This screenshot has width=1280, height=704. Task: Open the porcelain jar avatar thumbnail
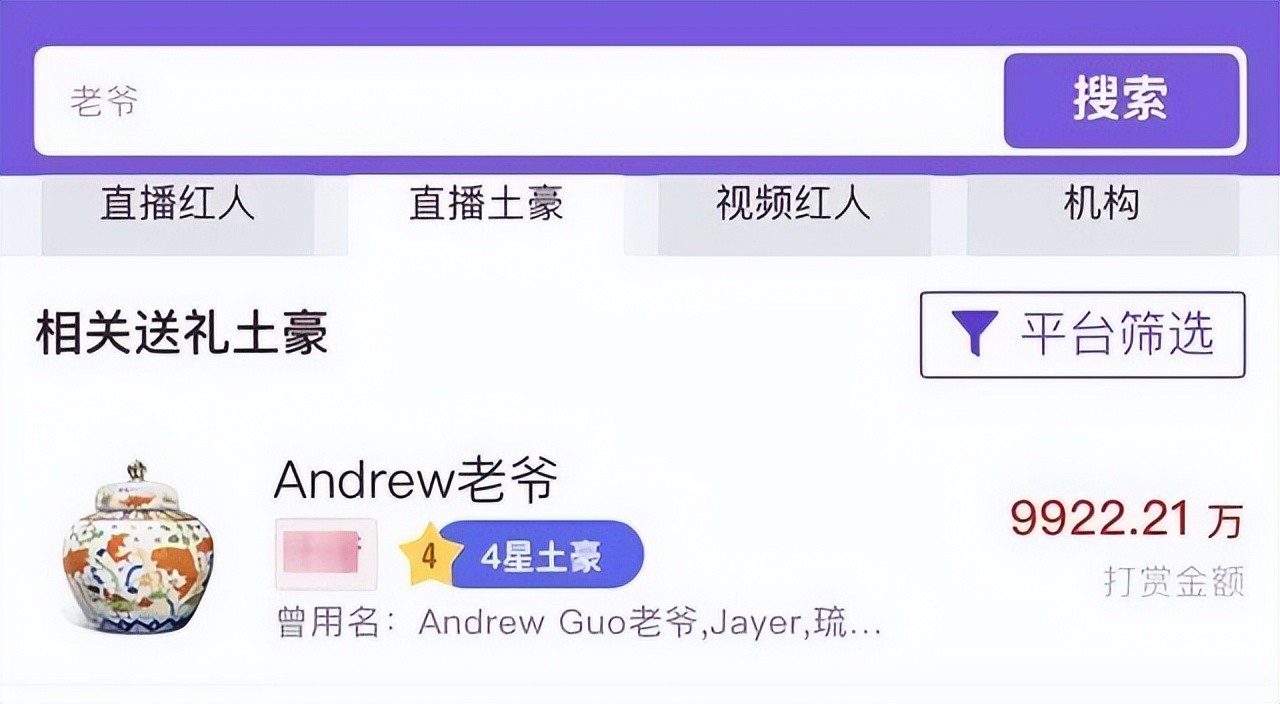137,548
